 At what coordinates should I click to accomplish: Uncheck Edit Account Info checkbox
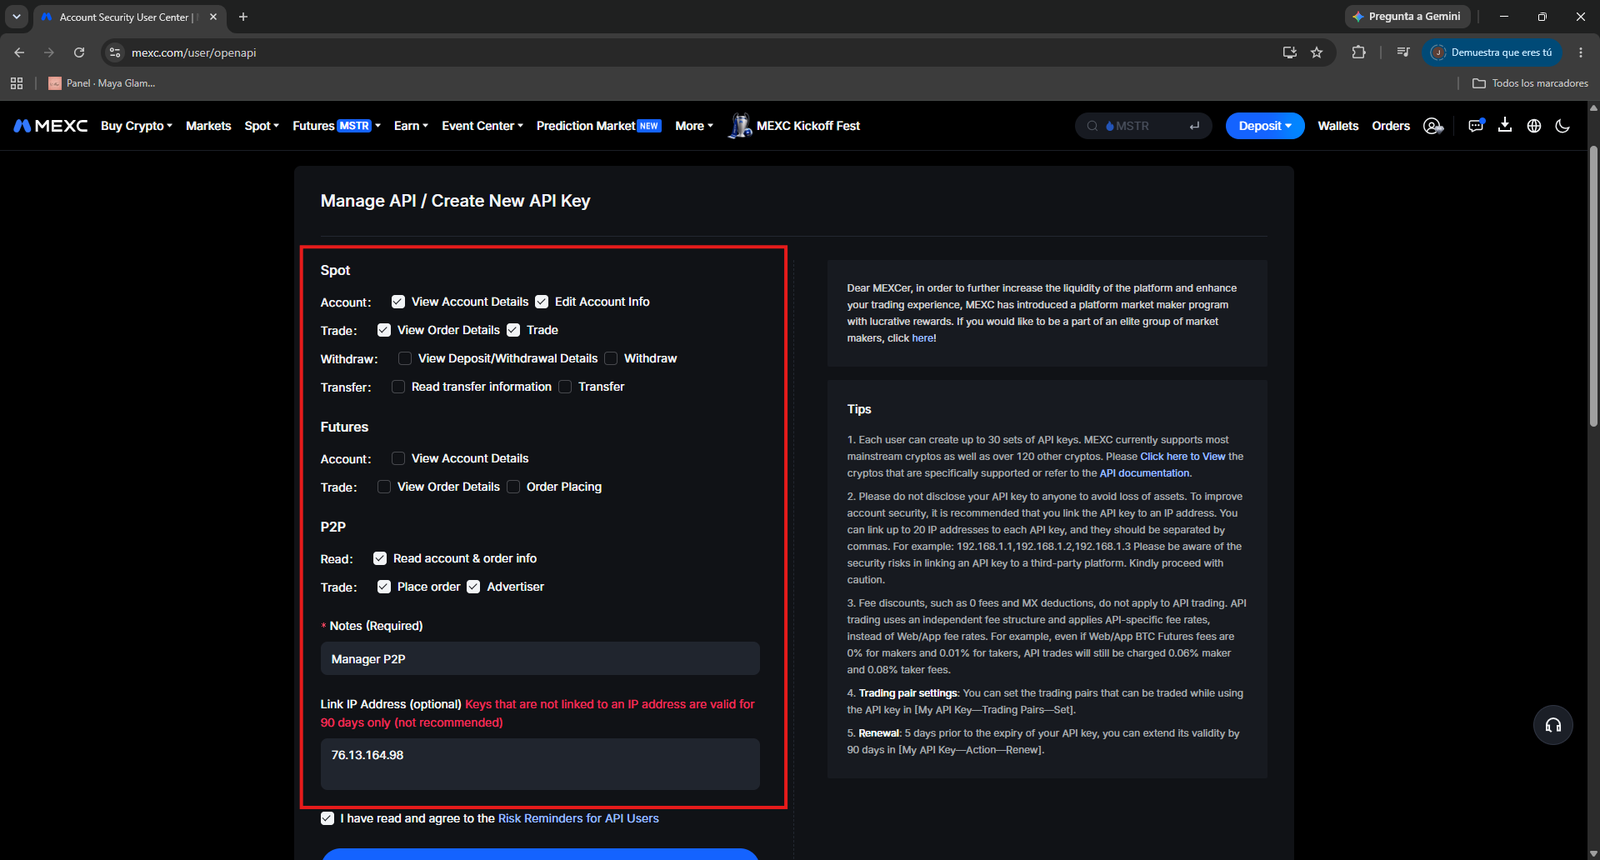(542, 302)
